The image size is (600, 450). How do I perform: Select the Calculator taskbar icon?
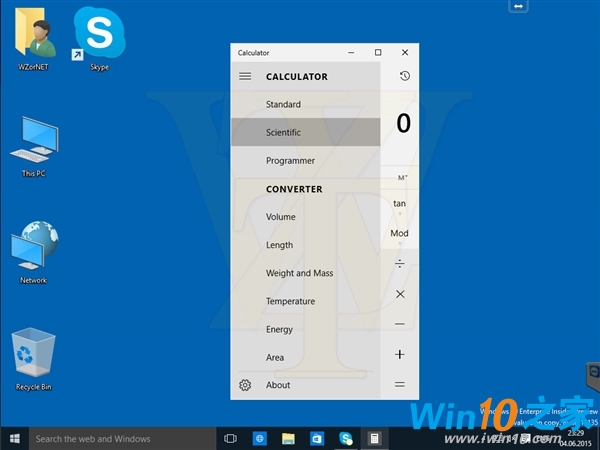coord(374,439)
